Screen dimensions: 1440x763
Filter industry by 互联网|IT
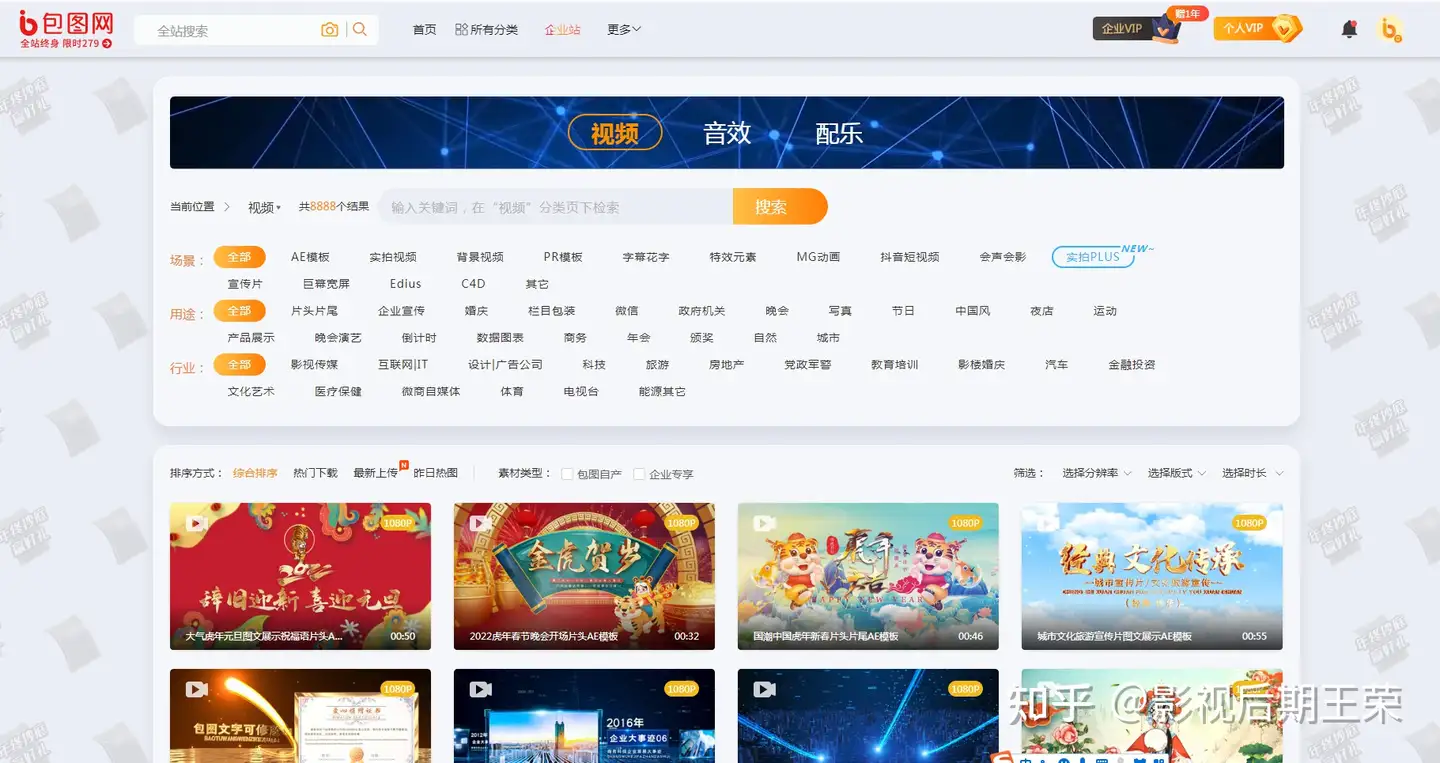pyautogui.click(x=403, y=365)
